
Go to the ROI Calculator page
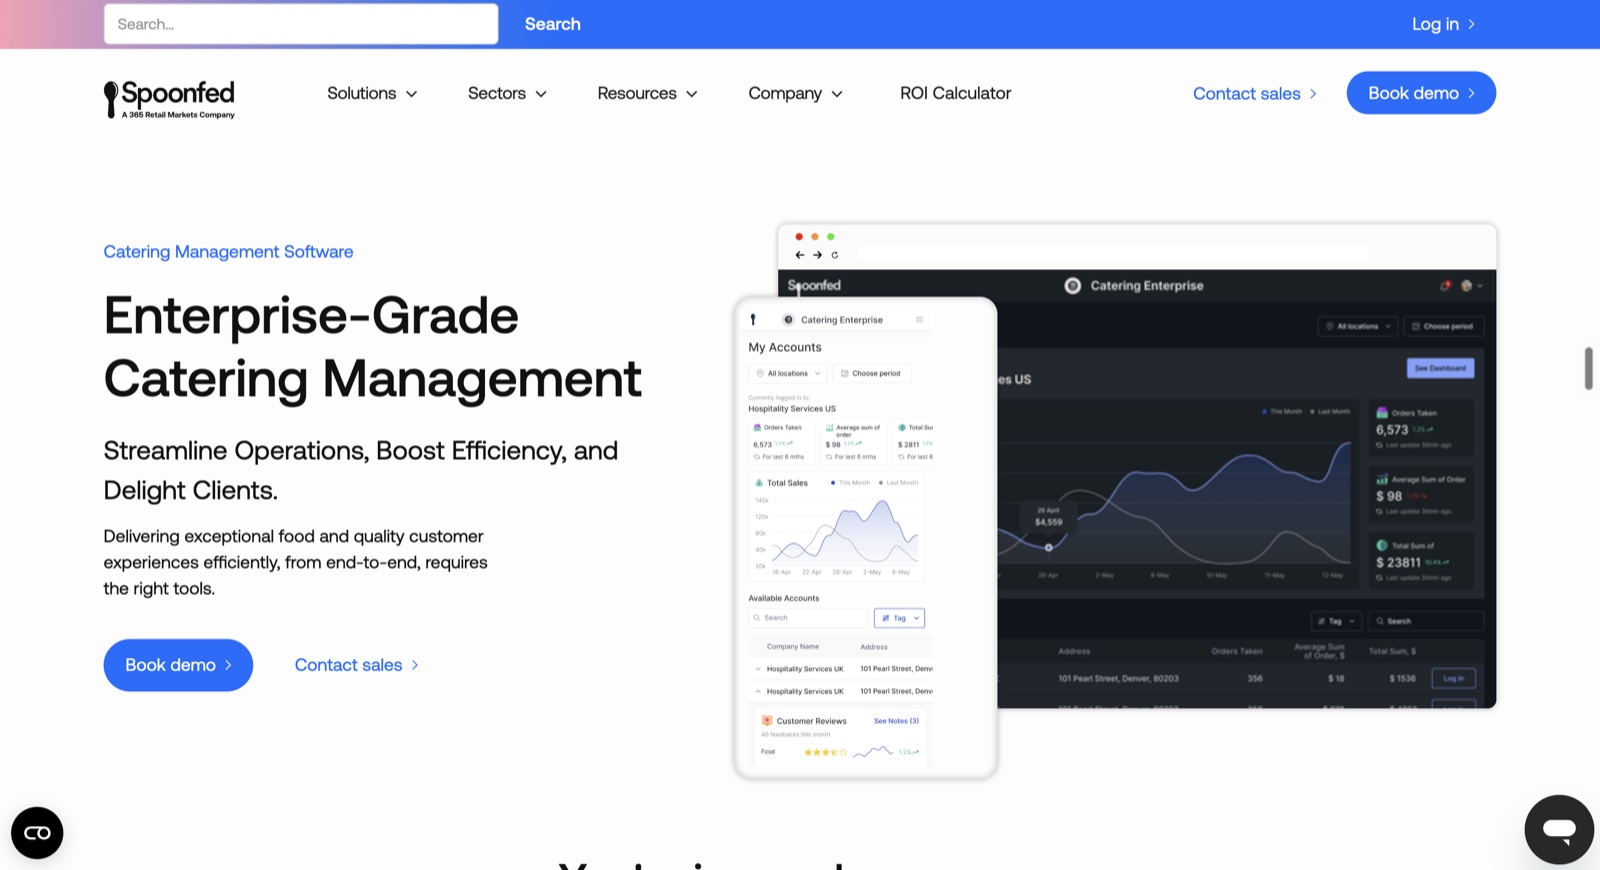(x=955, y=93)
